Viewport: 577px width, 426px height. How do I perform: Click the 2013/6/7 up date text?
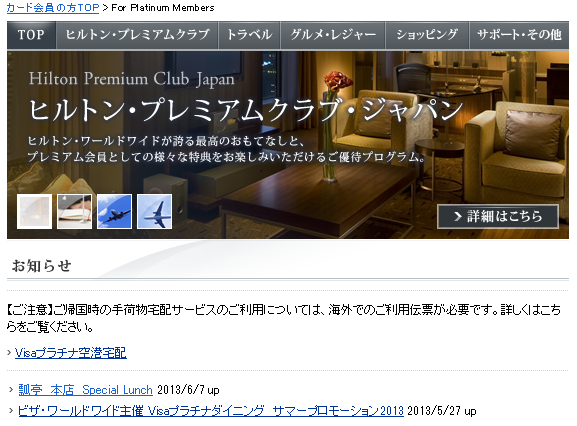pos(188,390)
